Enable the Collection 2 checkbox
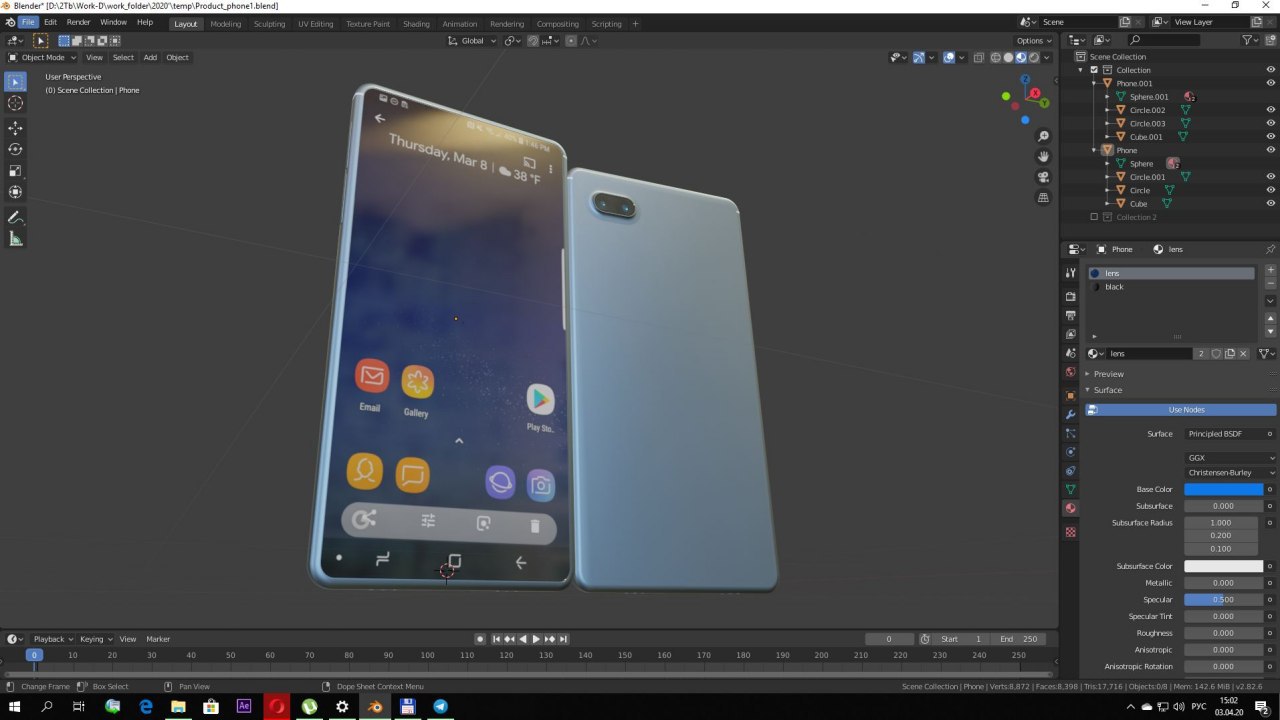Screen dimensions: 1280x720 pyautogui.click(x=1094, y=217)
